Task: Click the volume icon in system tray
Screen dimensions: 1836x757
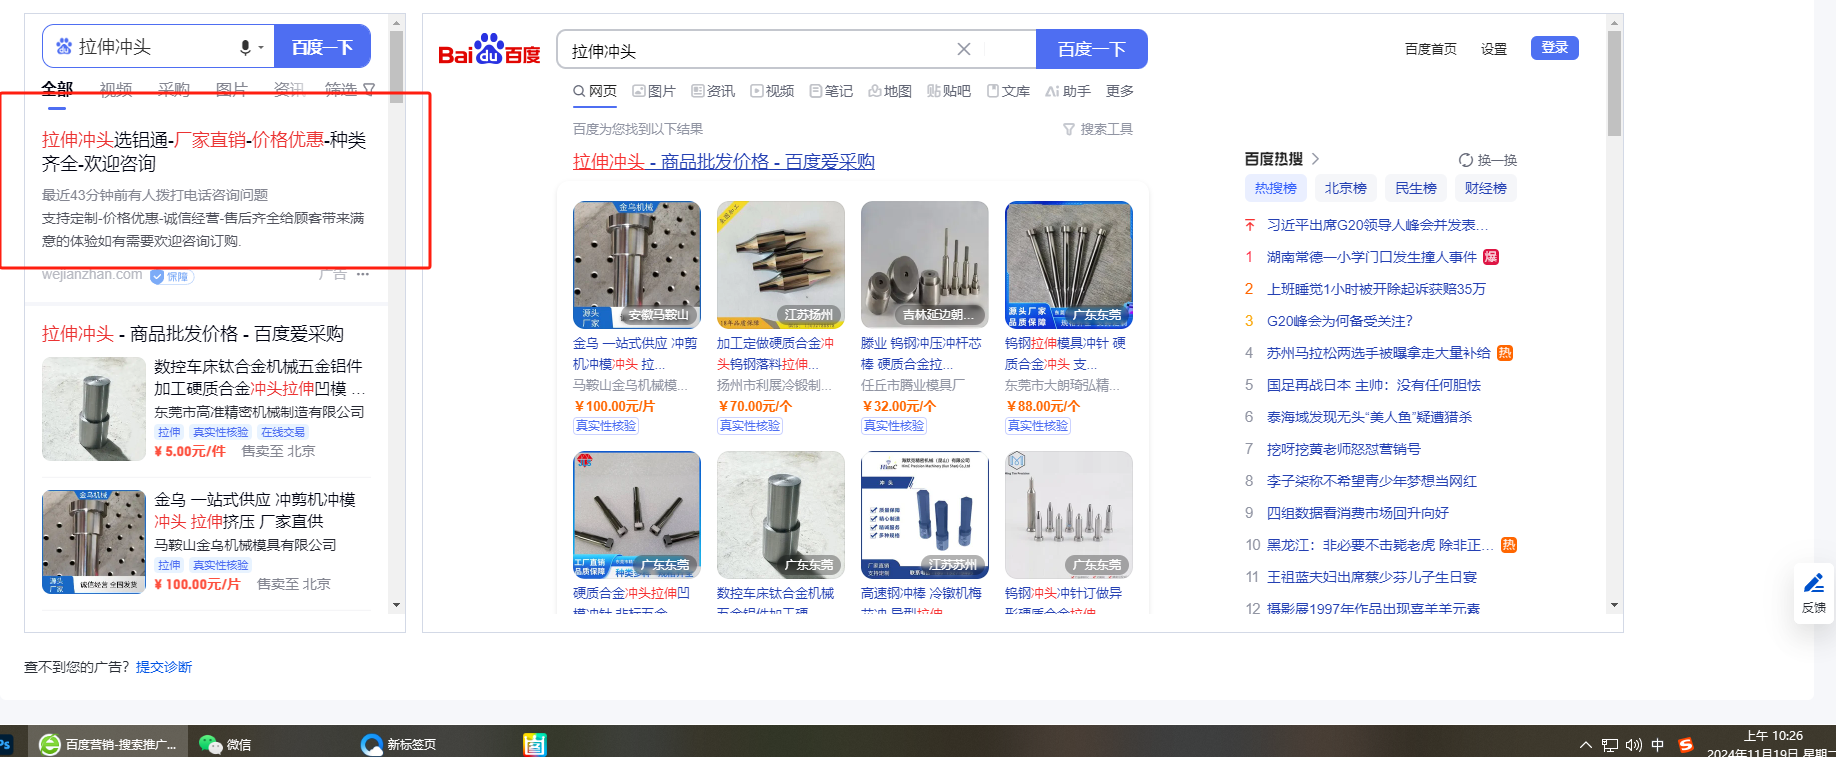Action: click(1634, 745)
